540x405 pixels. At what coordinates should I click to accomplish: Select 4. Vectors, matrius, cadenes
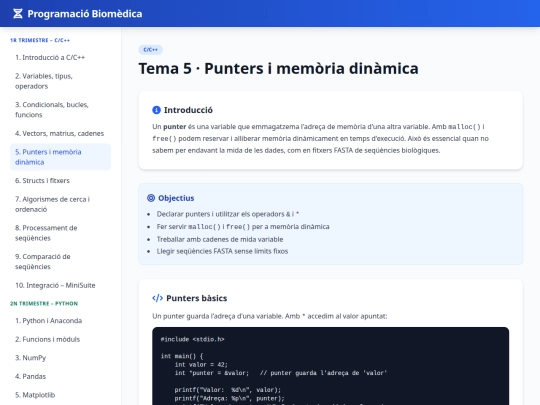61,133
